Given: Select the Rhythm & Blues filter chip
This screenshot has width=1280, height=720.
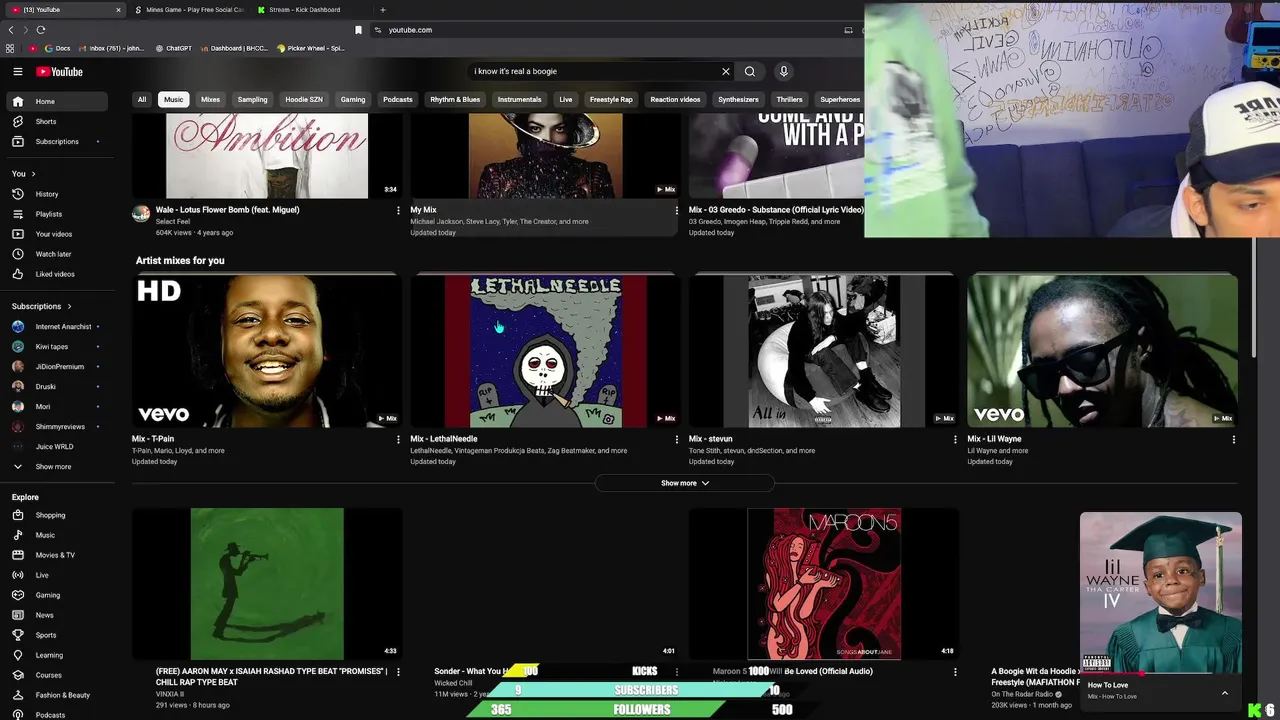Looking at the screenshot, I should (455, 99).
